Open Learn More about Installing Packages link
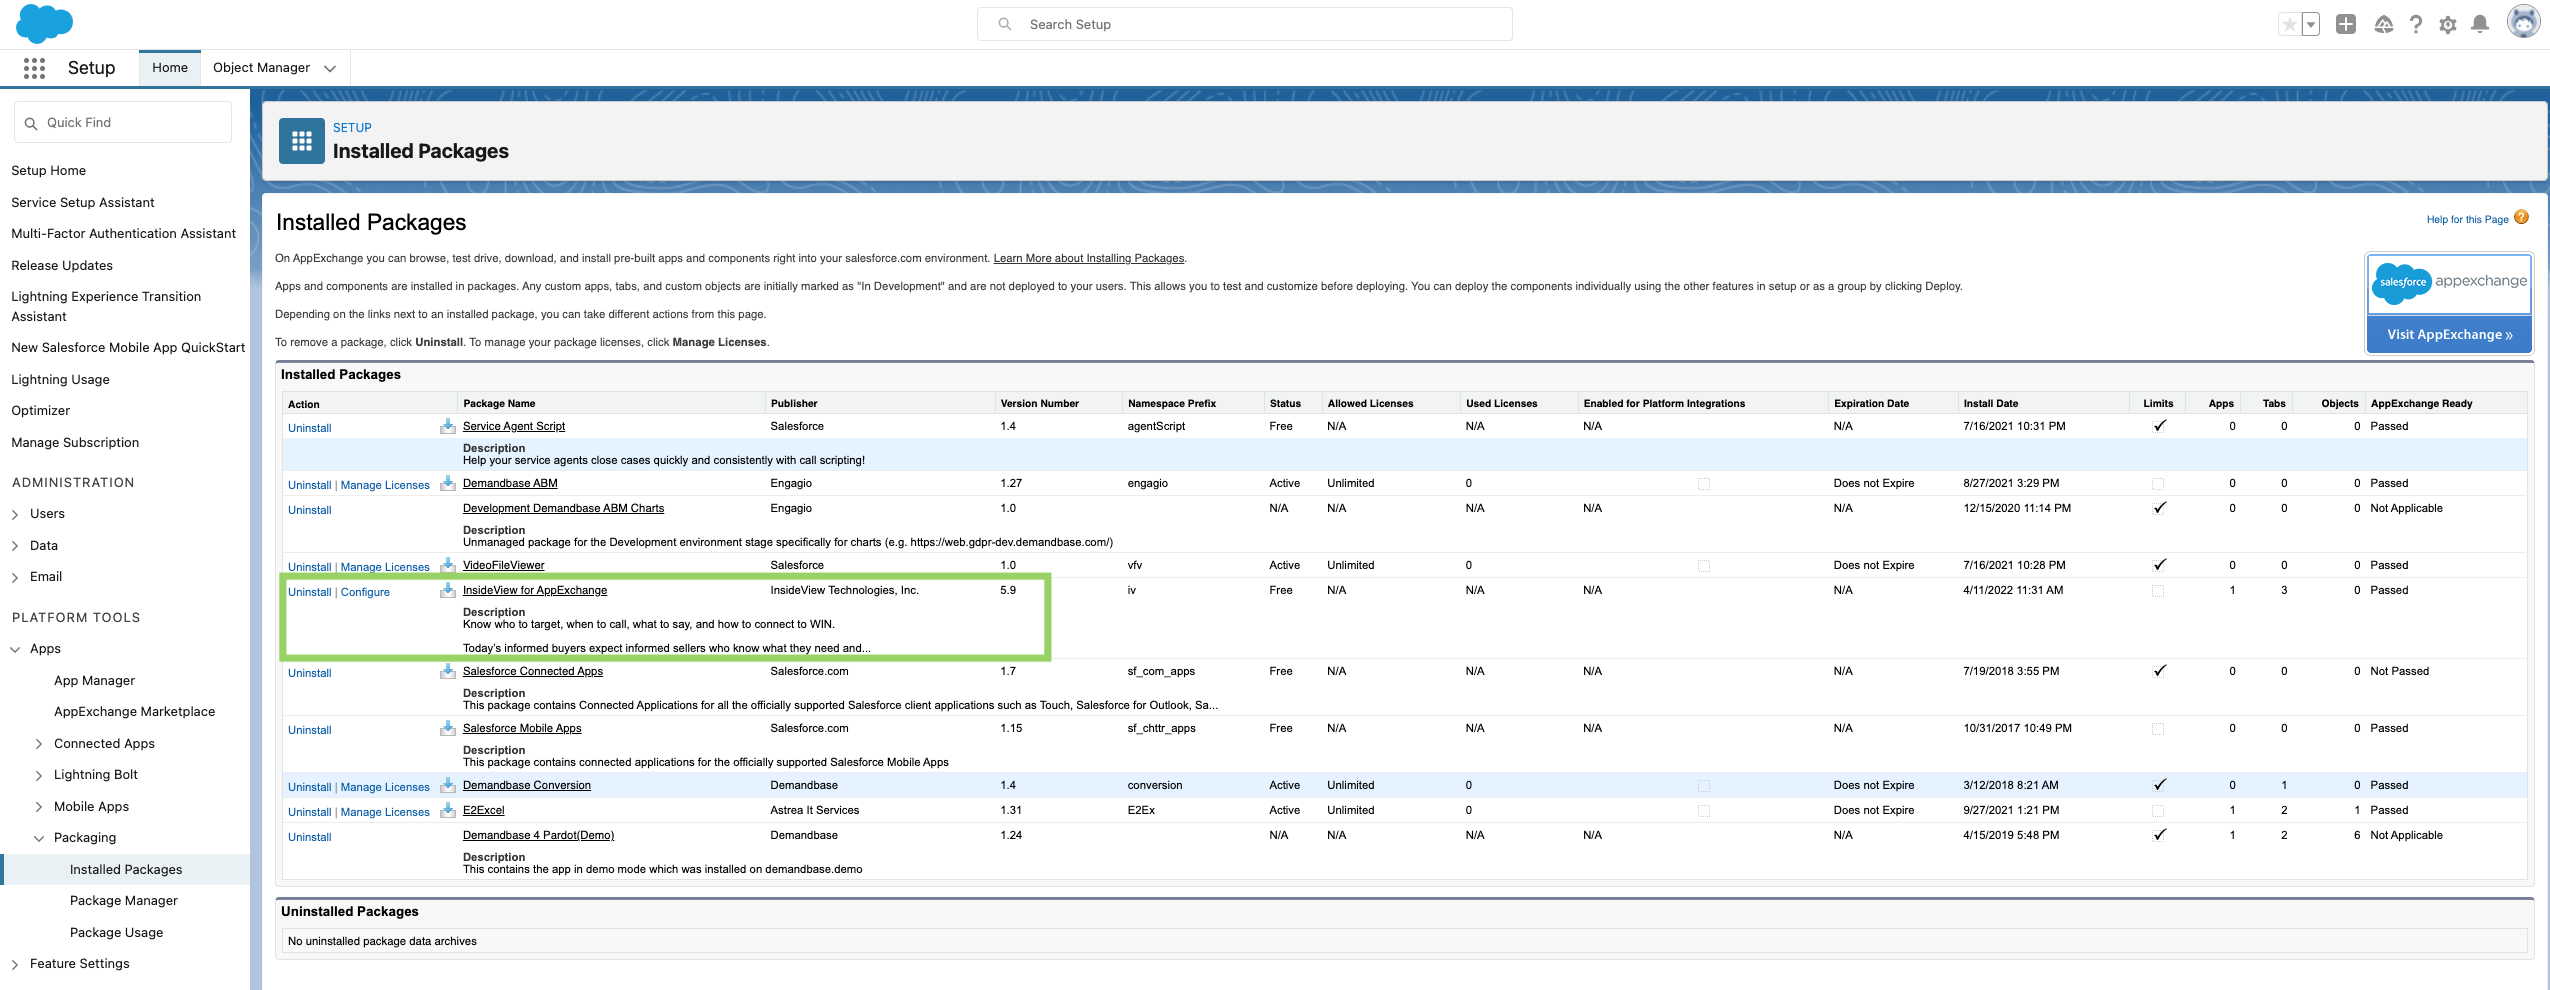2550x990 pixels. 1088,258
